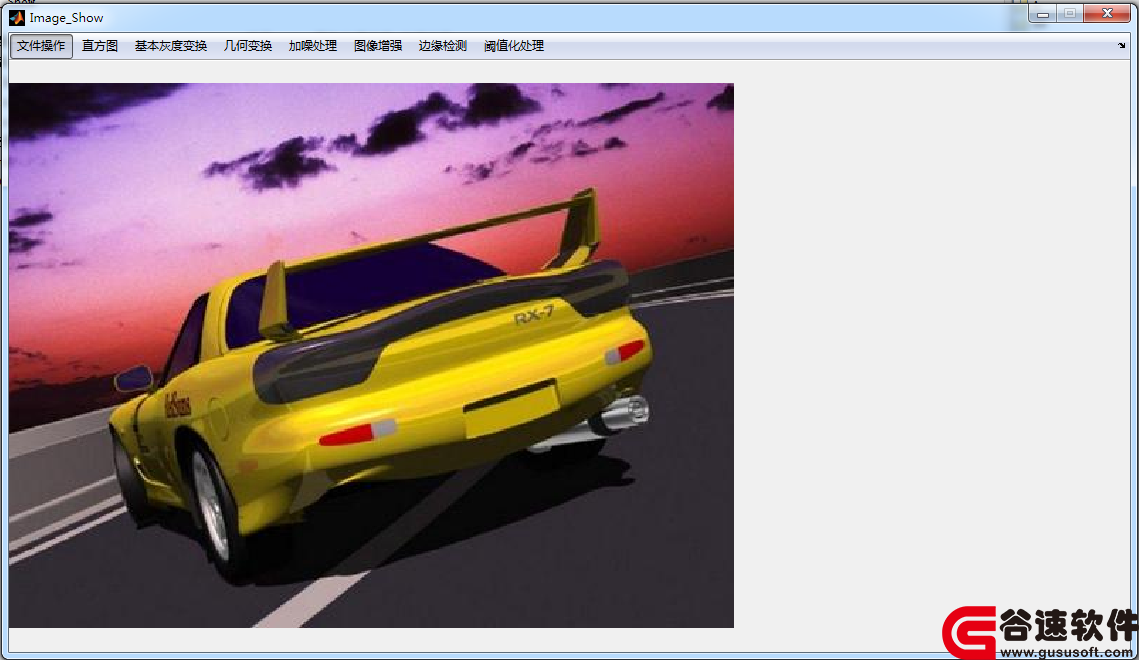Maximize the Image_Show window
Image resolution: width=1139 pixels, height=660 pixels.
click(x=1069, y=14)
